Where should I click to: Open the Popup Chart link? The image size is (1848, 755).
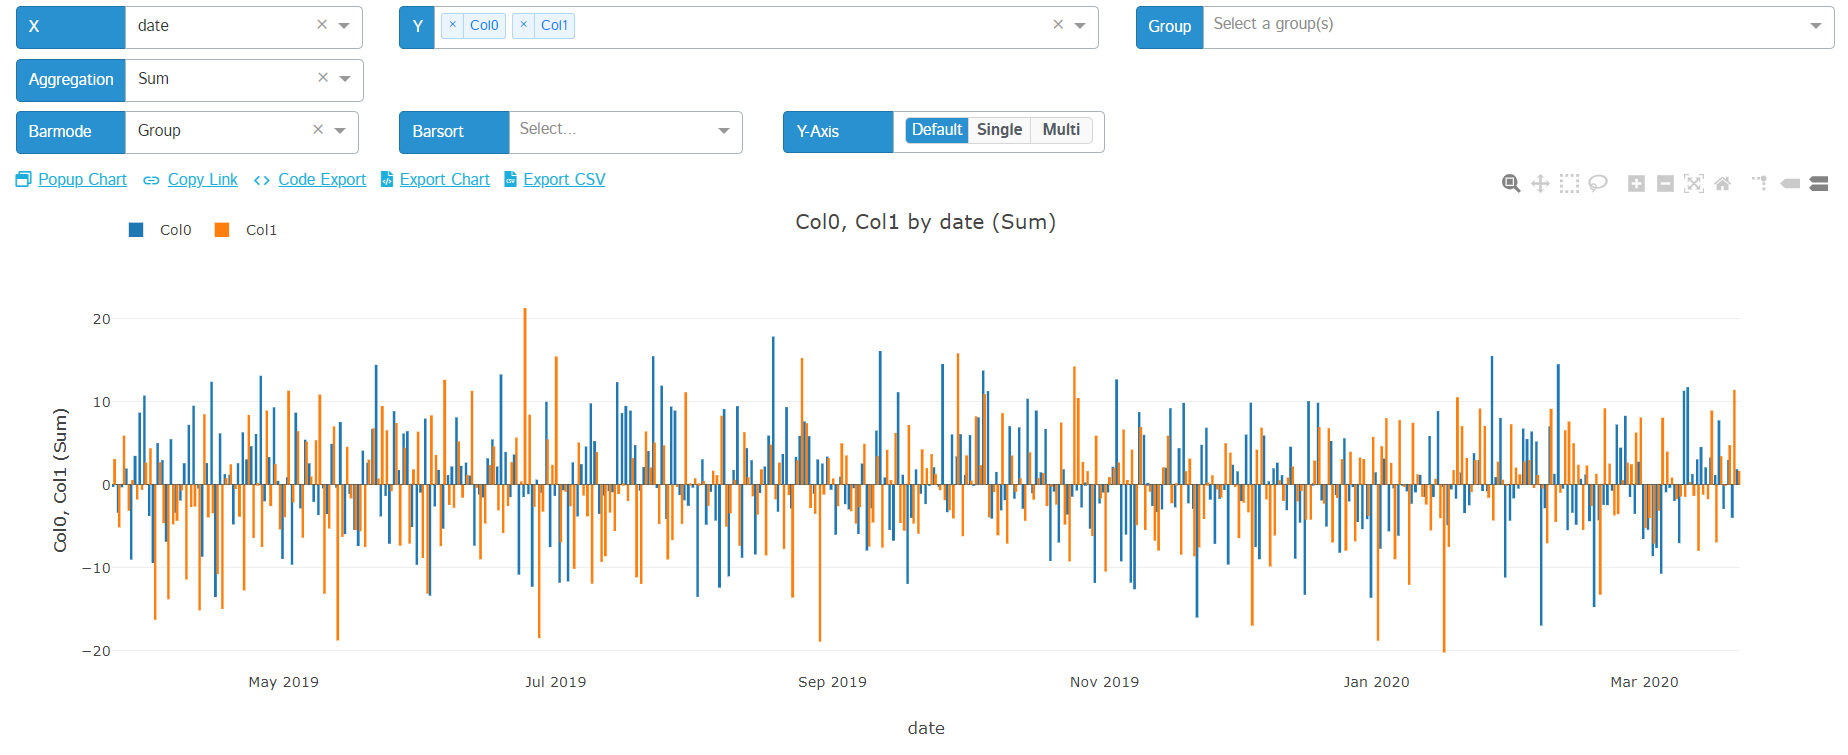click(x=82, y=179)
